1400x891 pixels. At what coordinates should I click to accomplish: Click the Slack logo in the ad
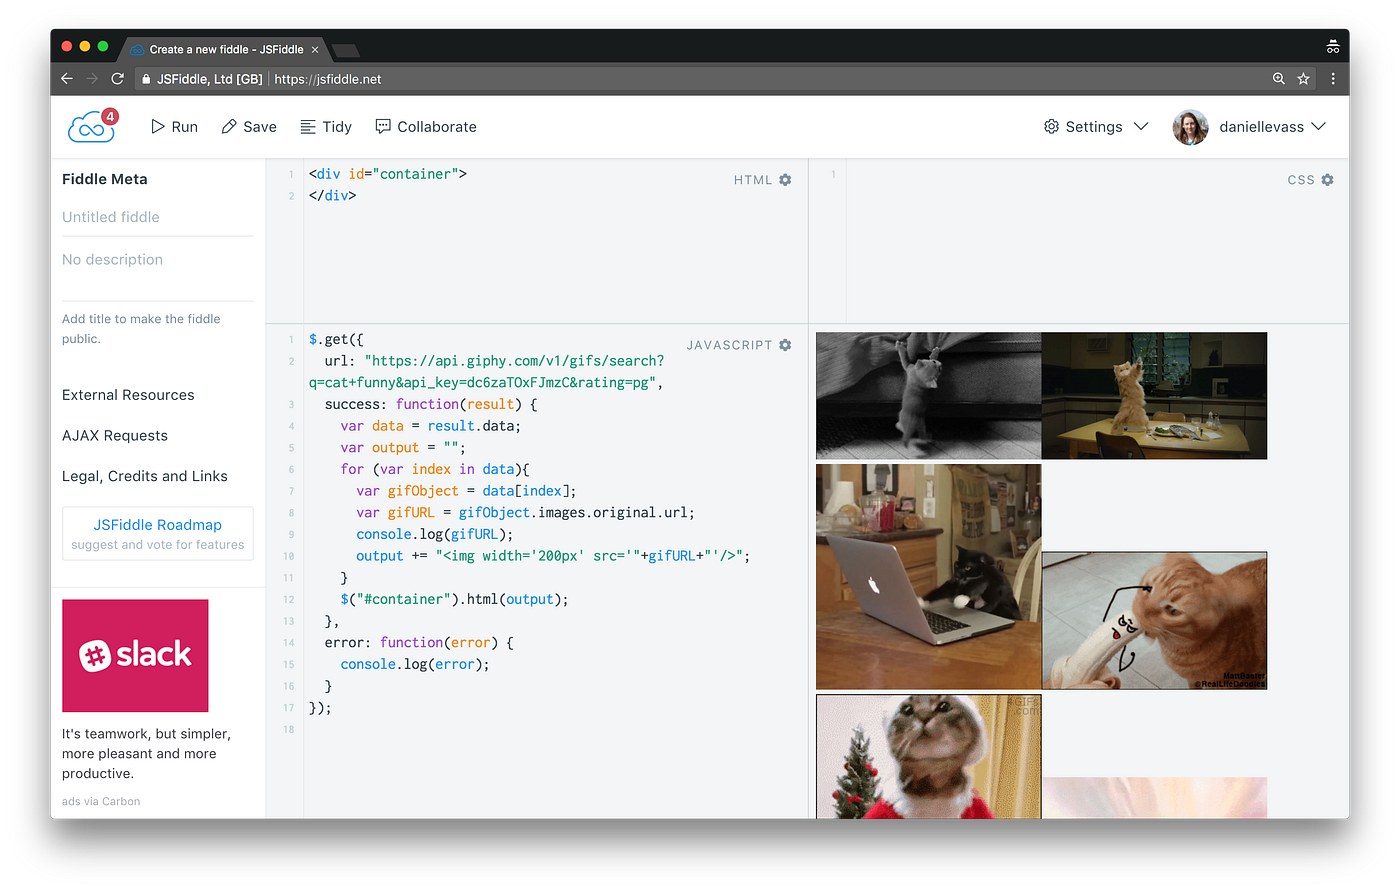[135, 655]
